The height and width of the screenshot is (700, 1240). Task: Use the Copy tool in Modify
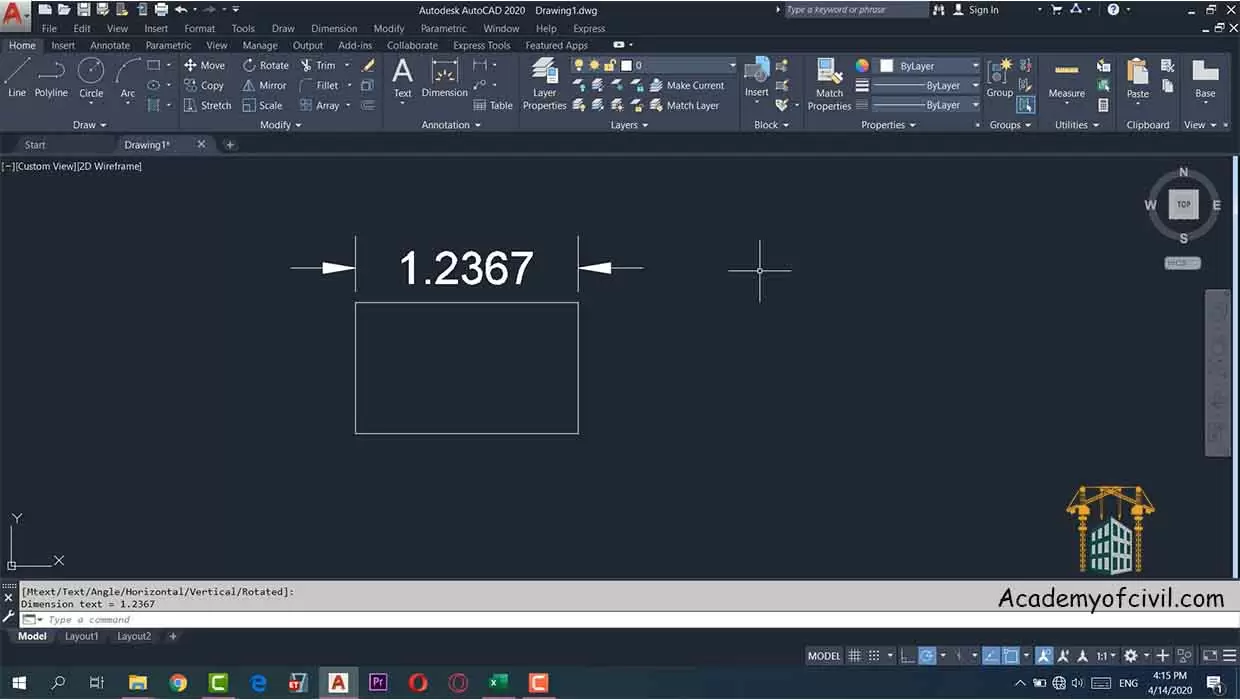click(x=204, y=85)
